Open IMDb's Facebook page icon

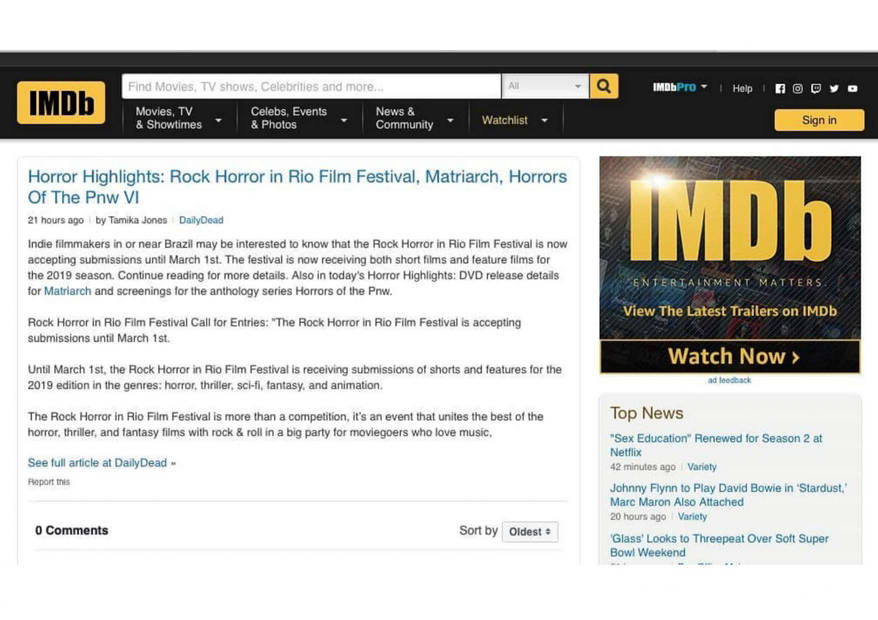pos(780,88)
